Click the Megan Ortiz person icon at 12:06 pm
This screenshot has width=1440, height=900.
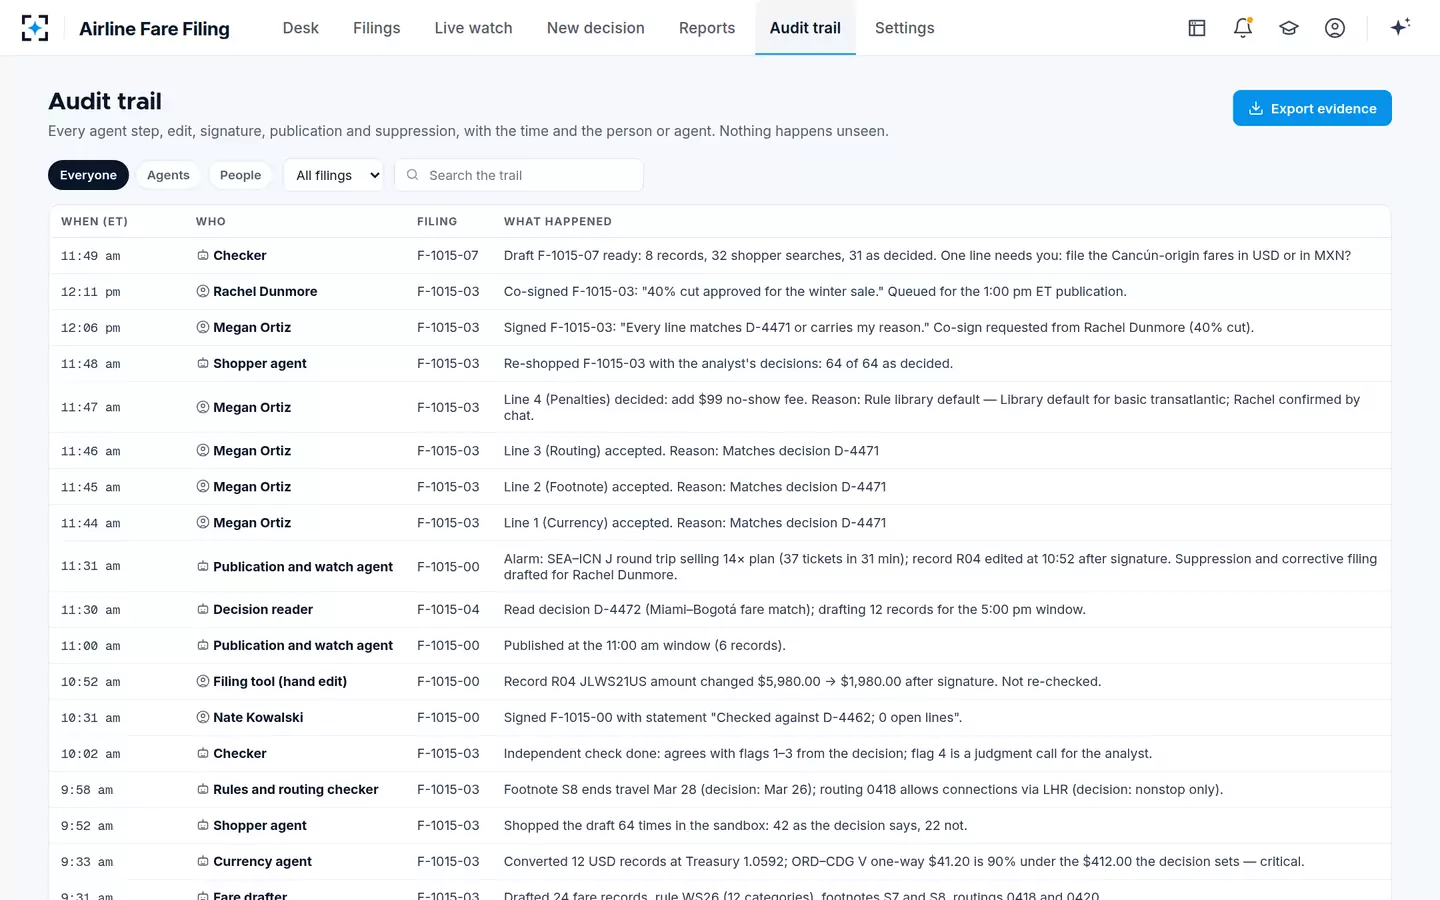pos(203,327)
